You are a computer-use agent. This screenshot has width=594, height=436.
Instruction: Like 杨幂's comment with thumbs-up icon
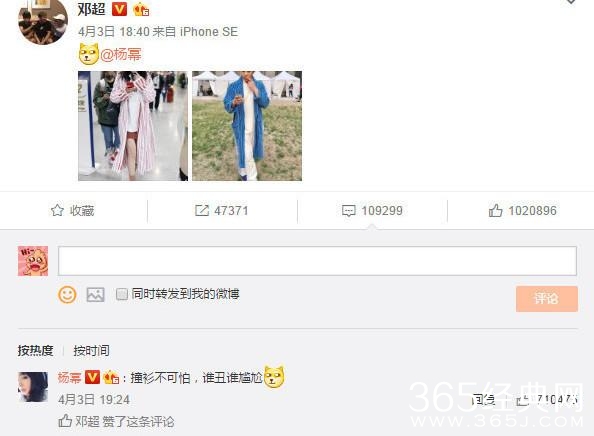[x=523, y=399]
